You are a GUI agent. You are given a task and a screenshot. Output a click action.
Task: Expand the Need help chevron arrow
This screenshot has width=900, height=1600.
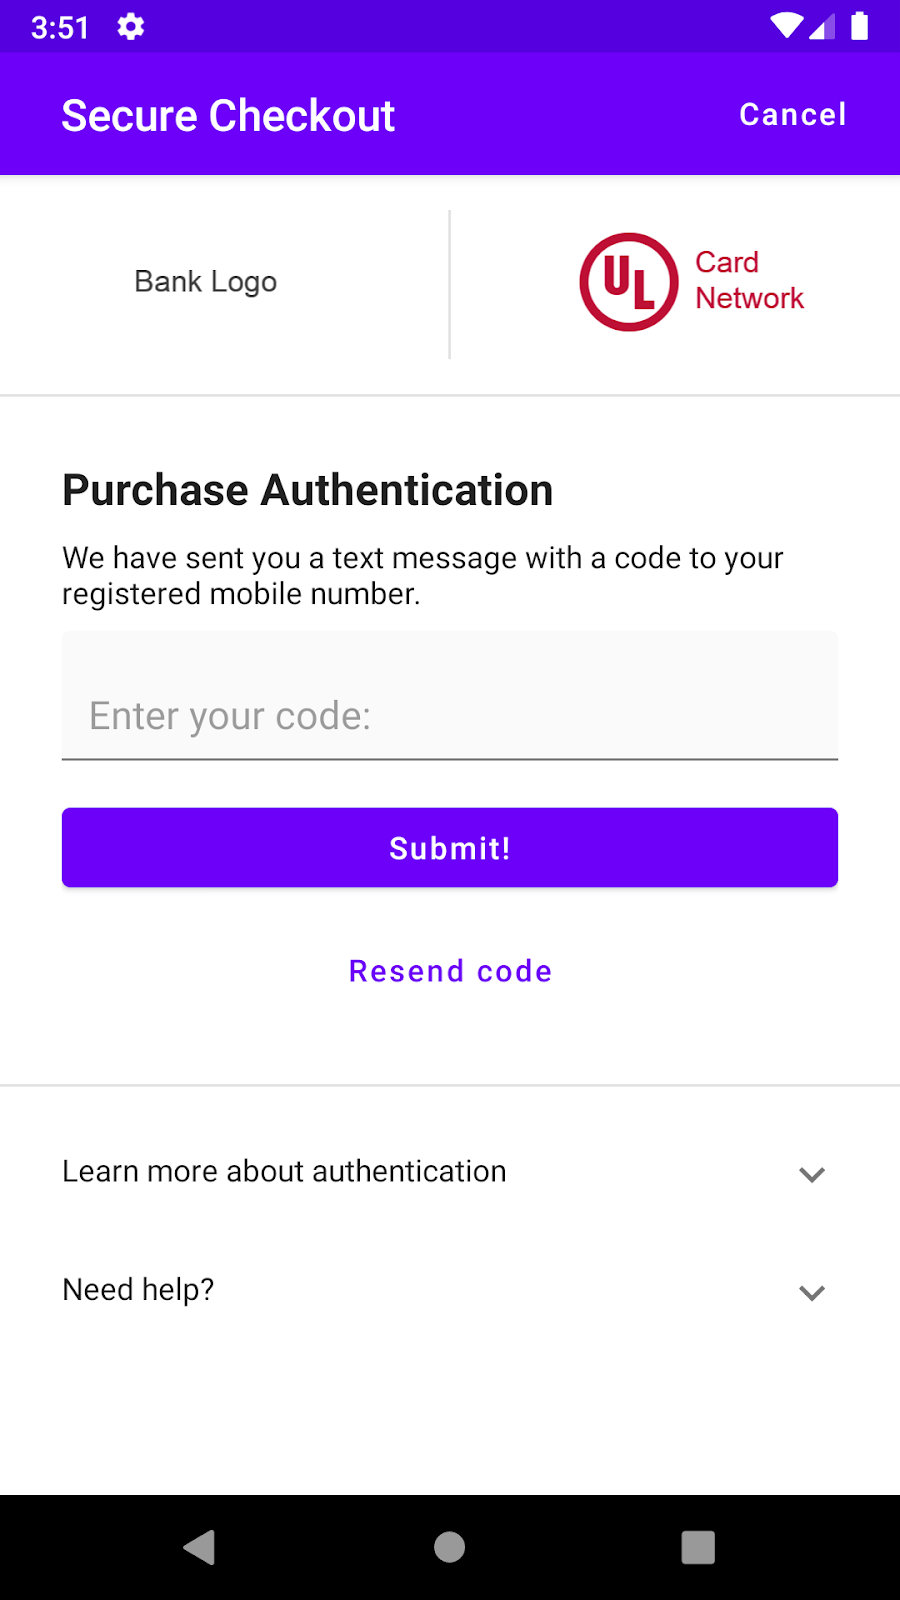click(x=812, y=1292)
